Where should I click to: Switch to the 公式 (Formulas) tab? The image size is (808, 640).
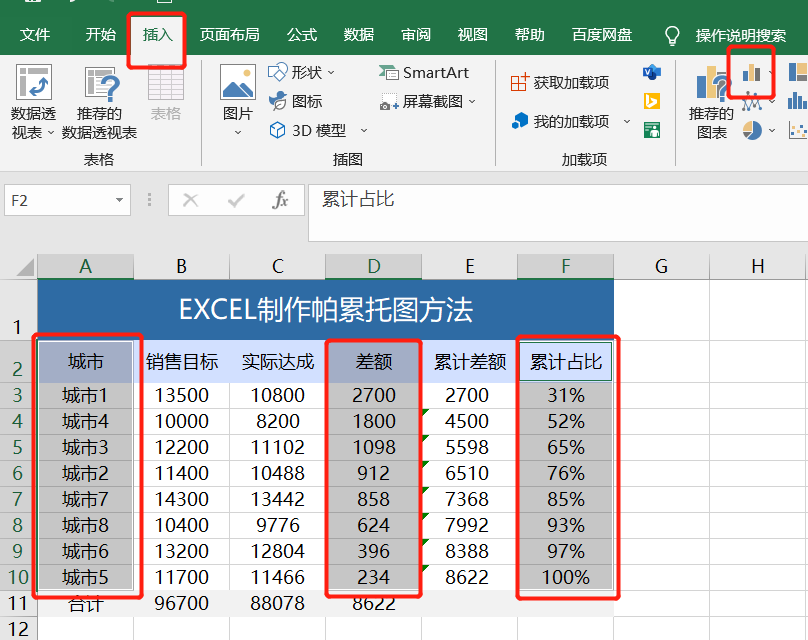(x=302, y=35)
